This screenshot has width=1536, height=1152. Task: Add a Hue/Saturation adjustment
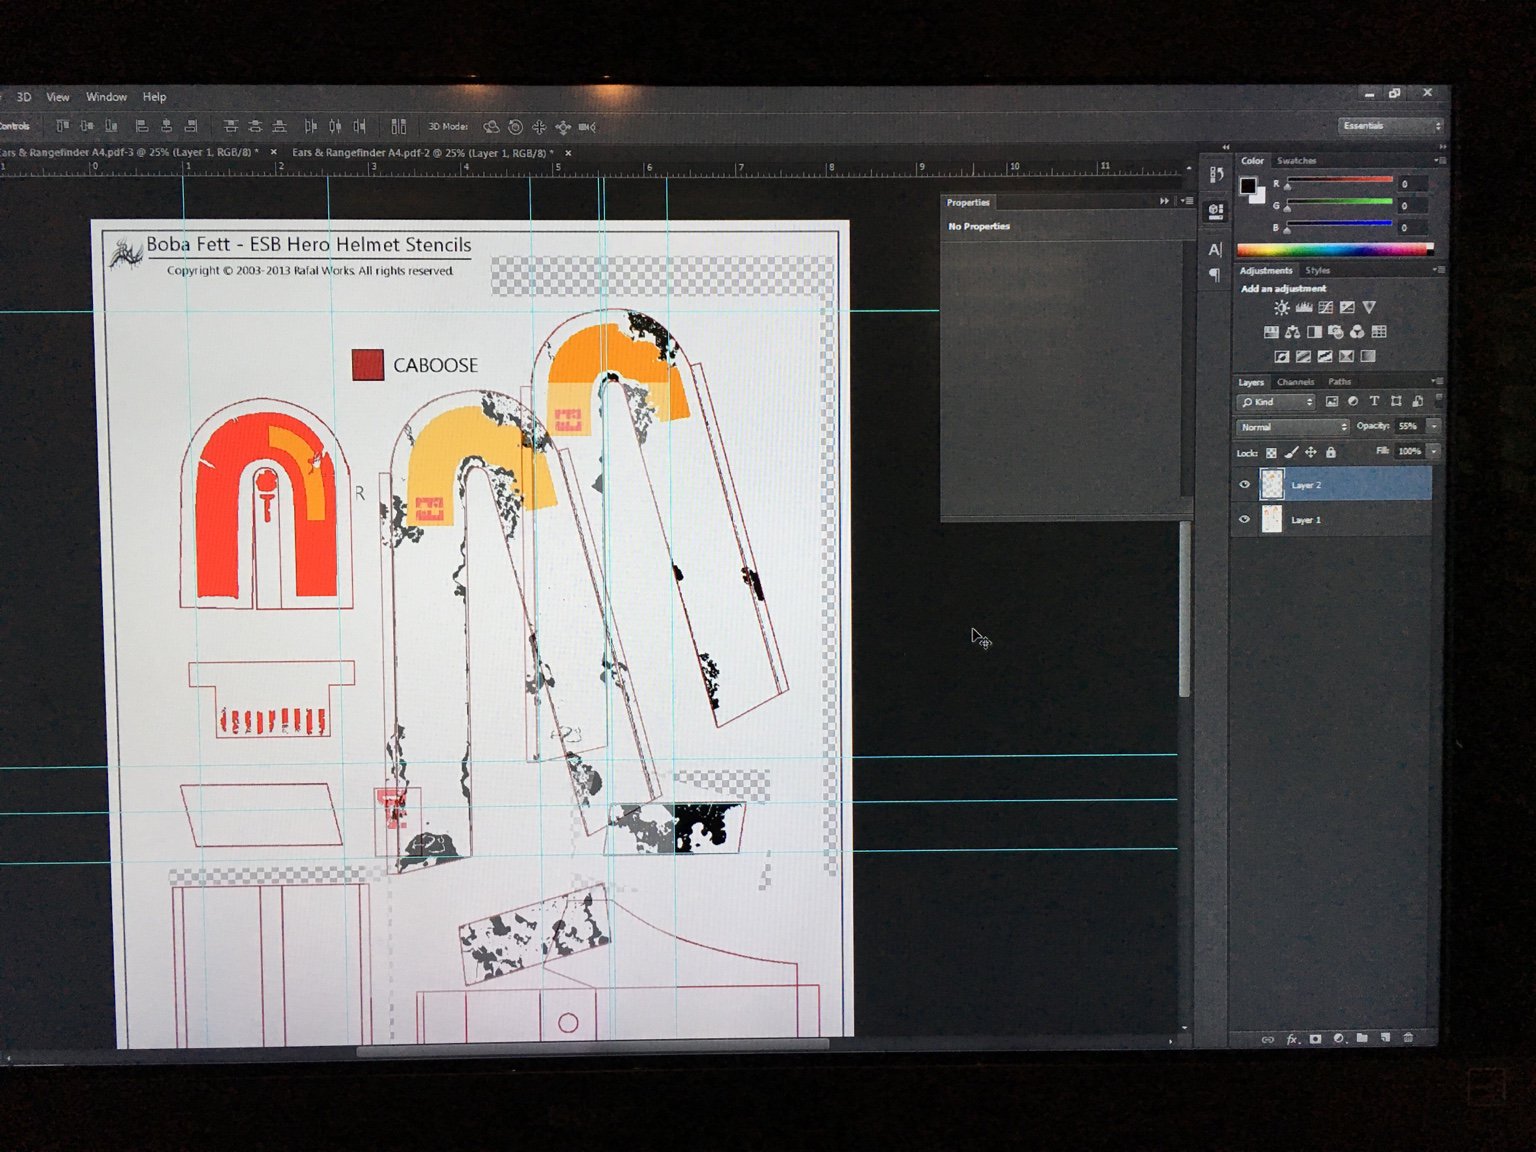pyautogui.click(x=1271, y=332)
